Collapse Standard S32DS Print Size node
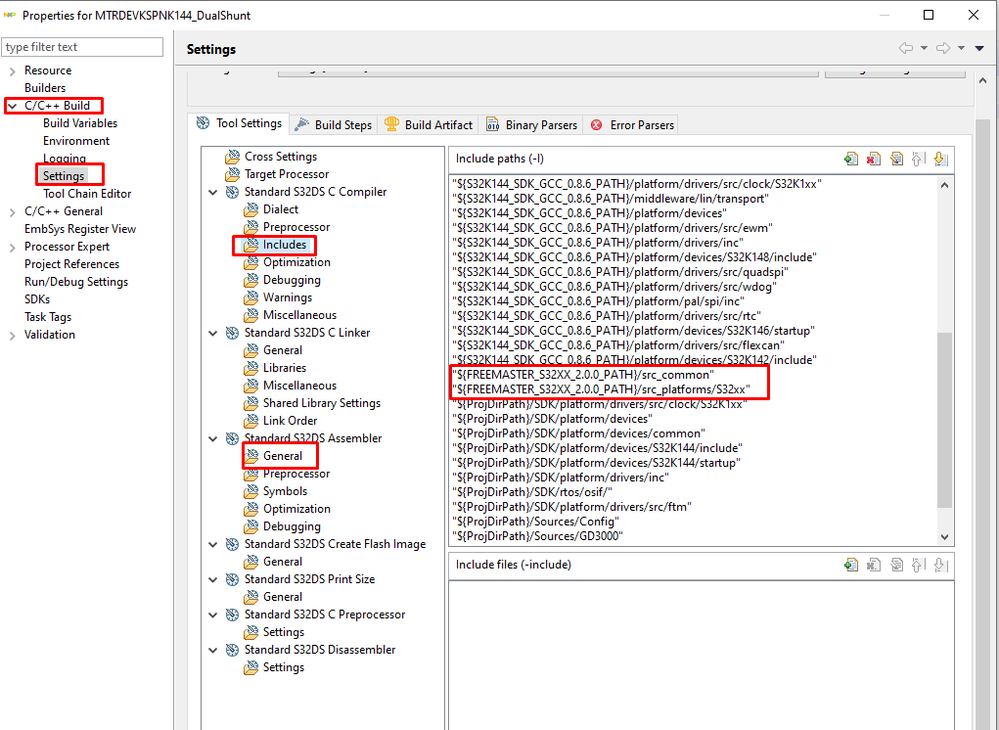The height and width of the screenshot is (730, 999). [213, 580]
